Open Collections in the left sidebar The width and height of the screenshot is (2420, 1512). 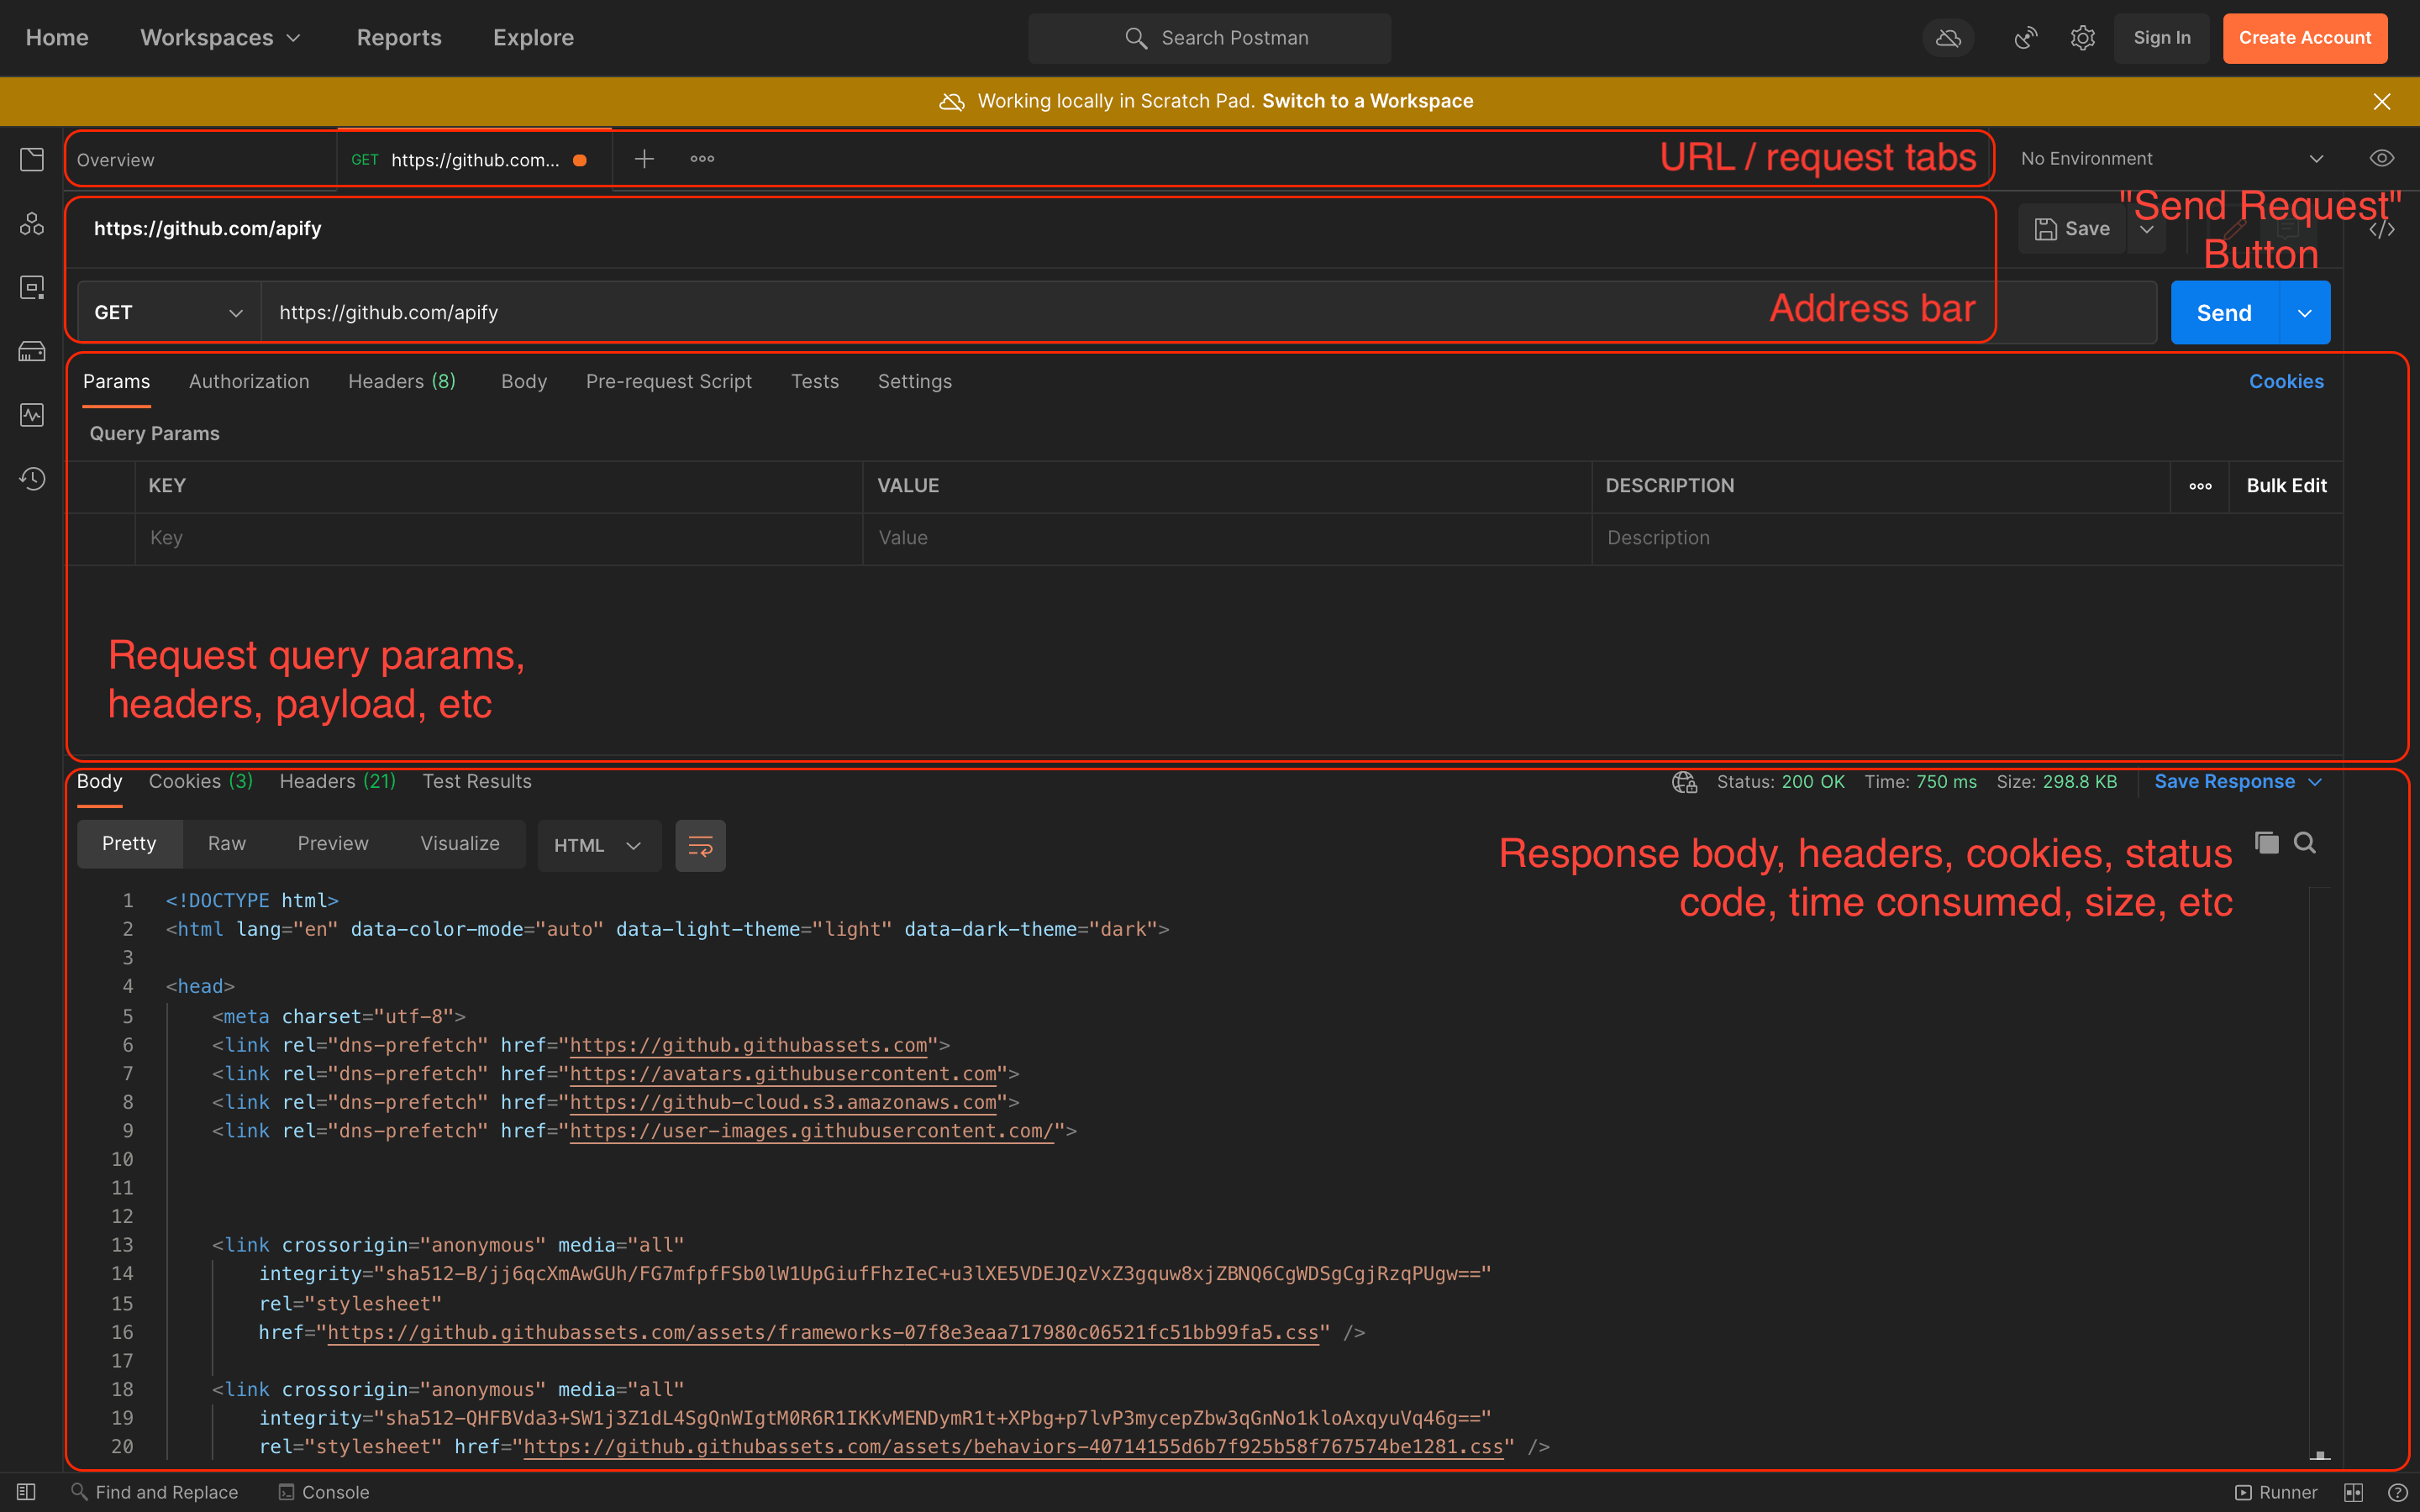(31, 158)
